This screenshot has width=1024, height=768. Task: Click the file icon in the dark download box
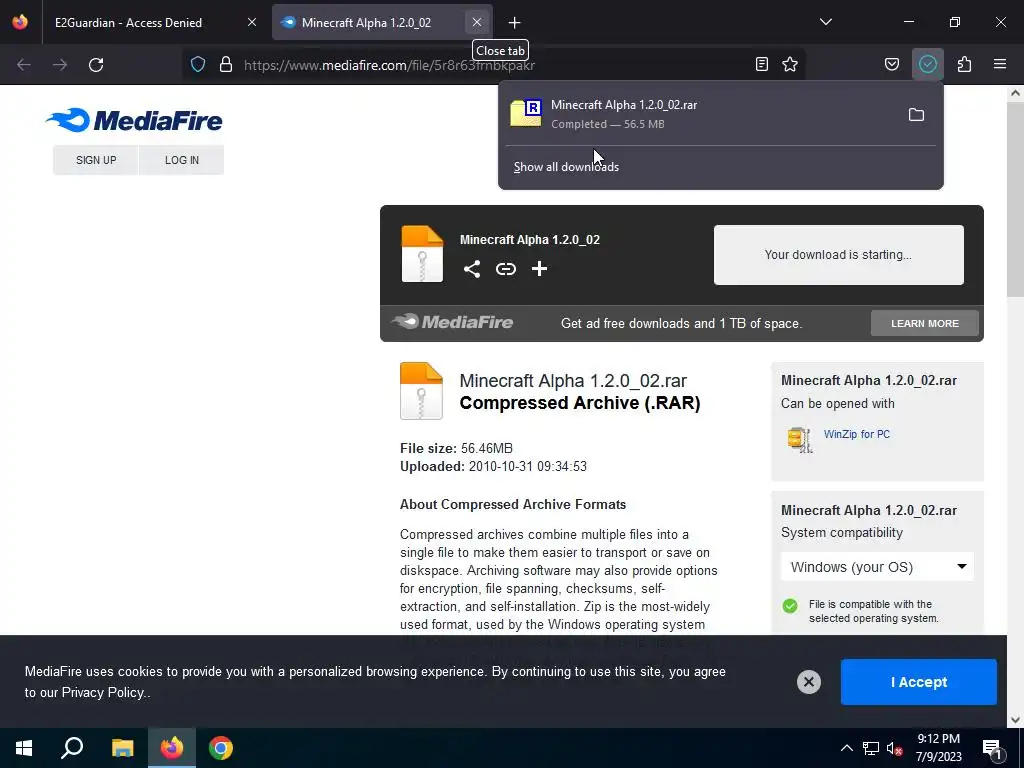[422, 254]
